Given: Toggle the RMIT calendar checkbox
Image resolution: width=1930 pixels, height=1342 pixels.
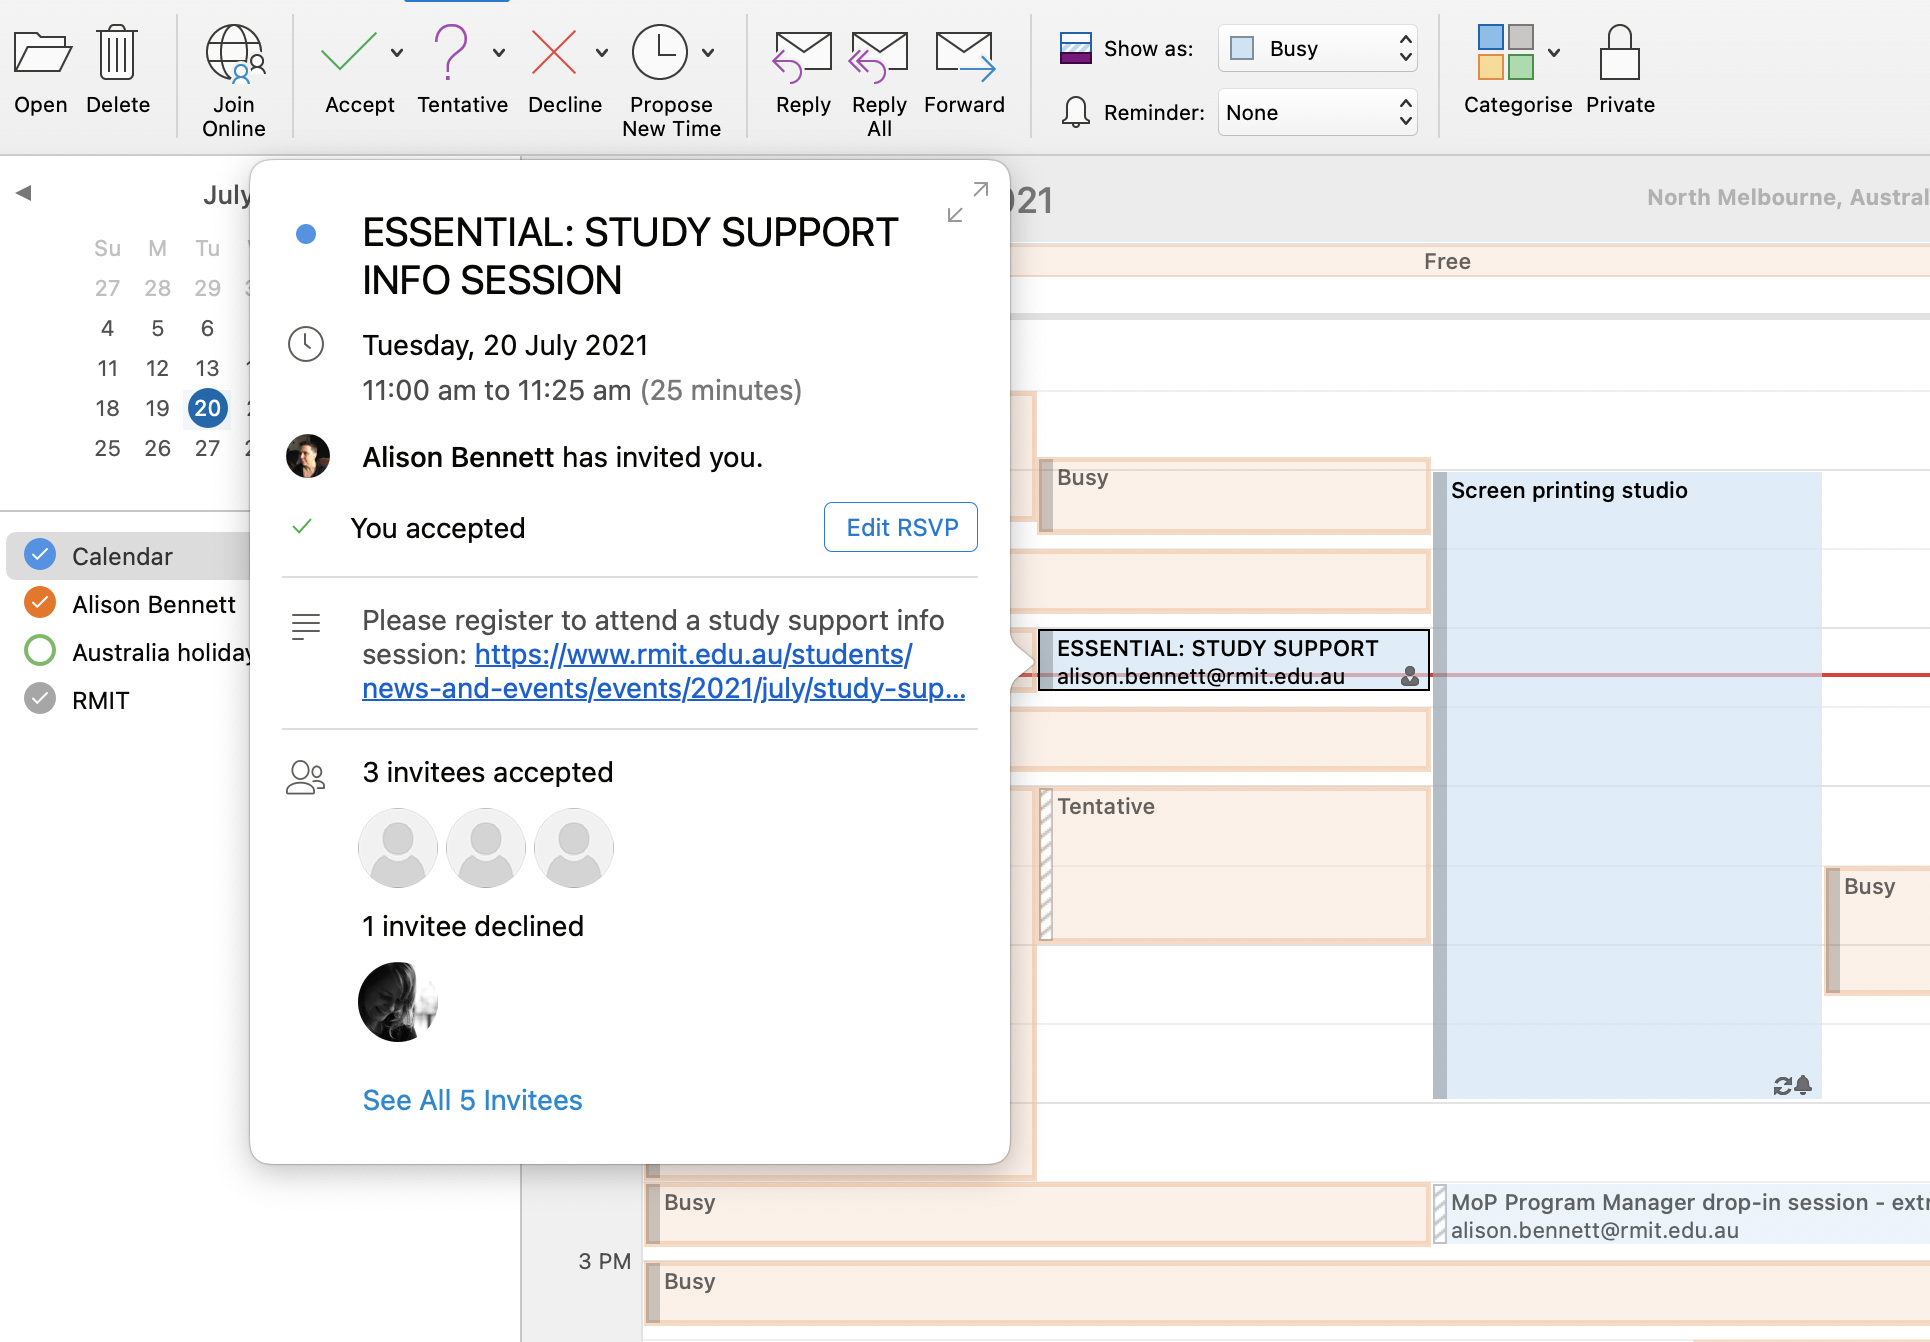Looking at the screenshot, I should (x=40, y=699).
